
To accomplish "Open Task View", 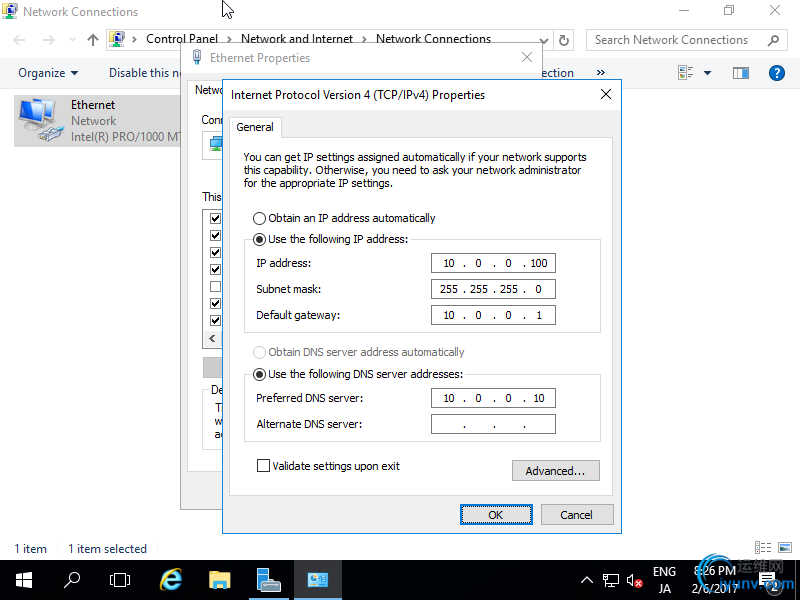I will pos(120,580).
